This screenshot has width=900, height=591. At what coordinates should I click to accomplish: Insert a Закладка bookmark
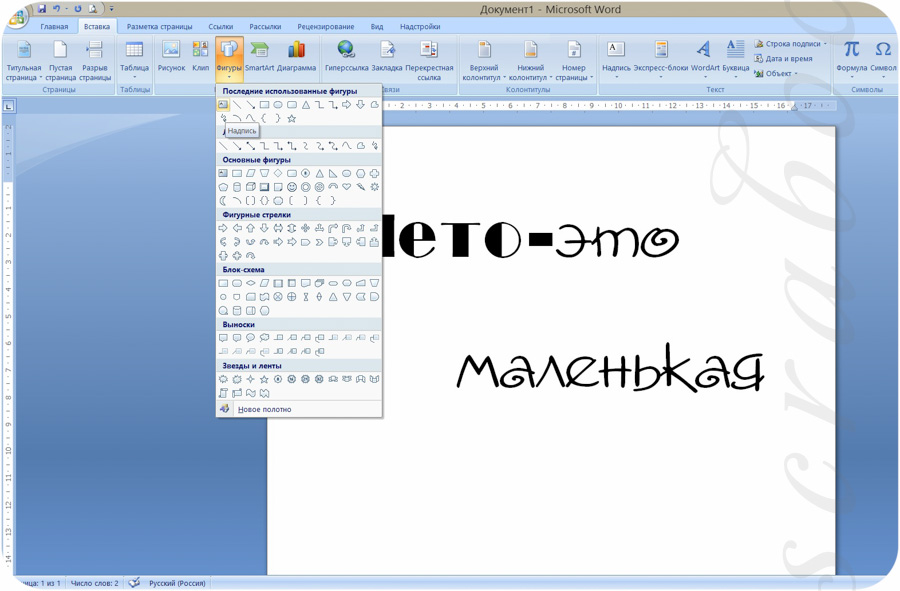pyautogui.click(x=387, y=56)
